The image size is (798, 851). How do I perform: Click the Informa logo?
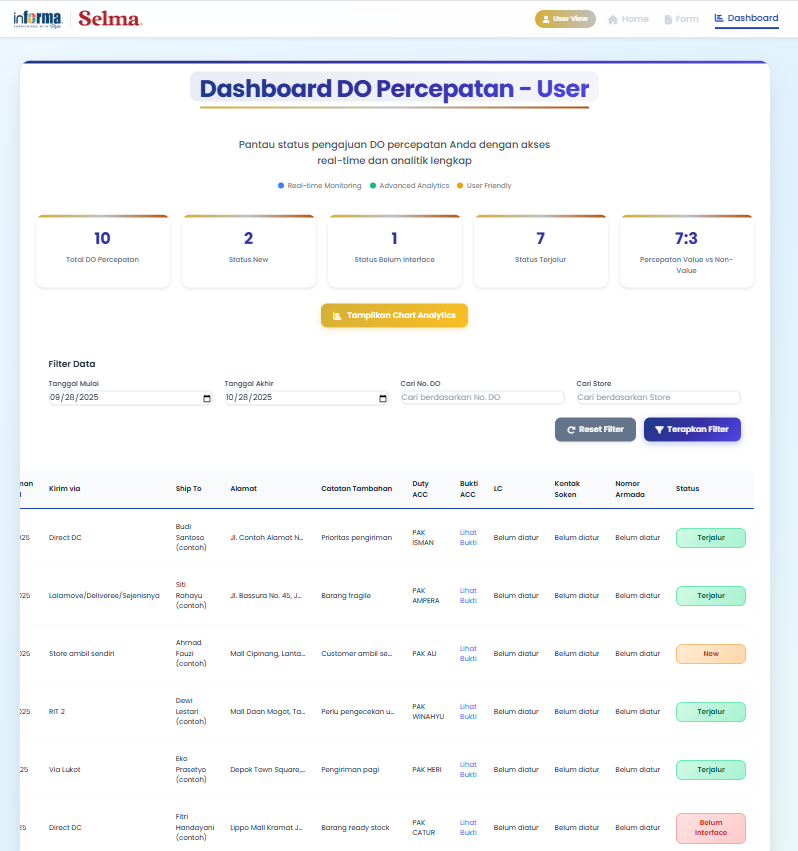pos(37,19)
